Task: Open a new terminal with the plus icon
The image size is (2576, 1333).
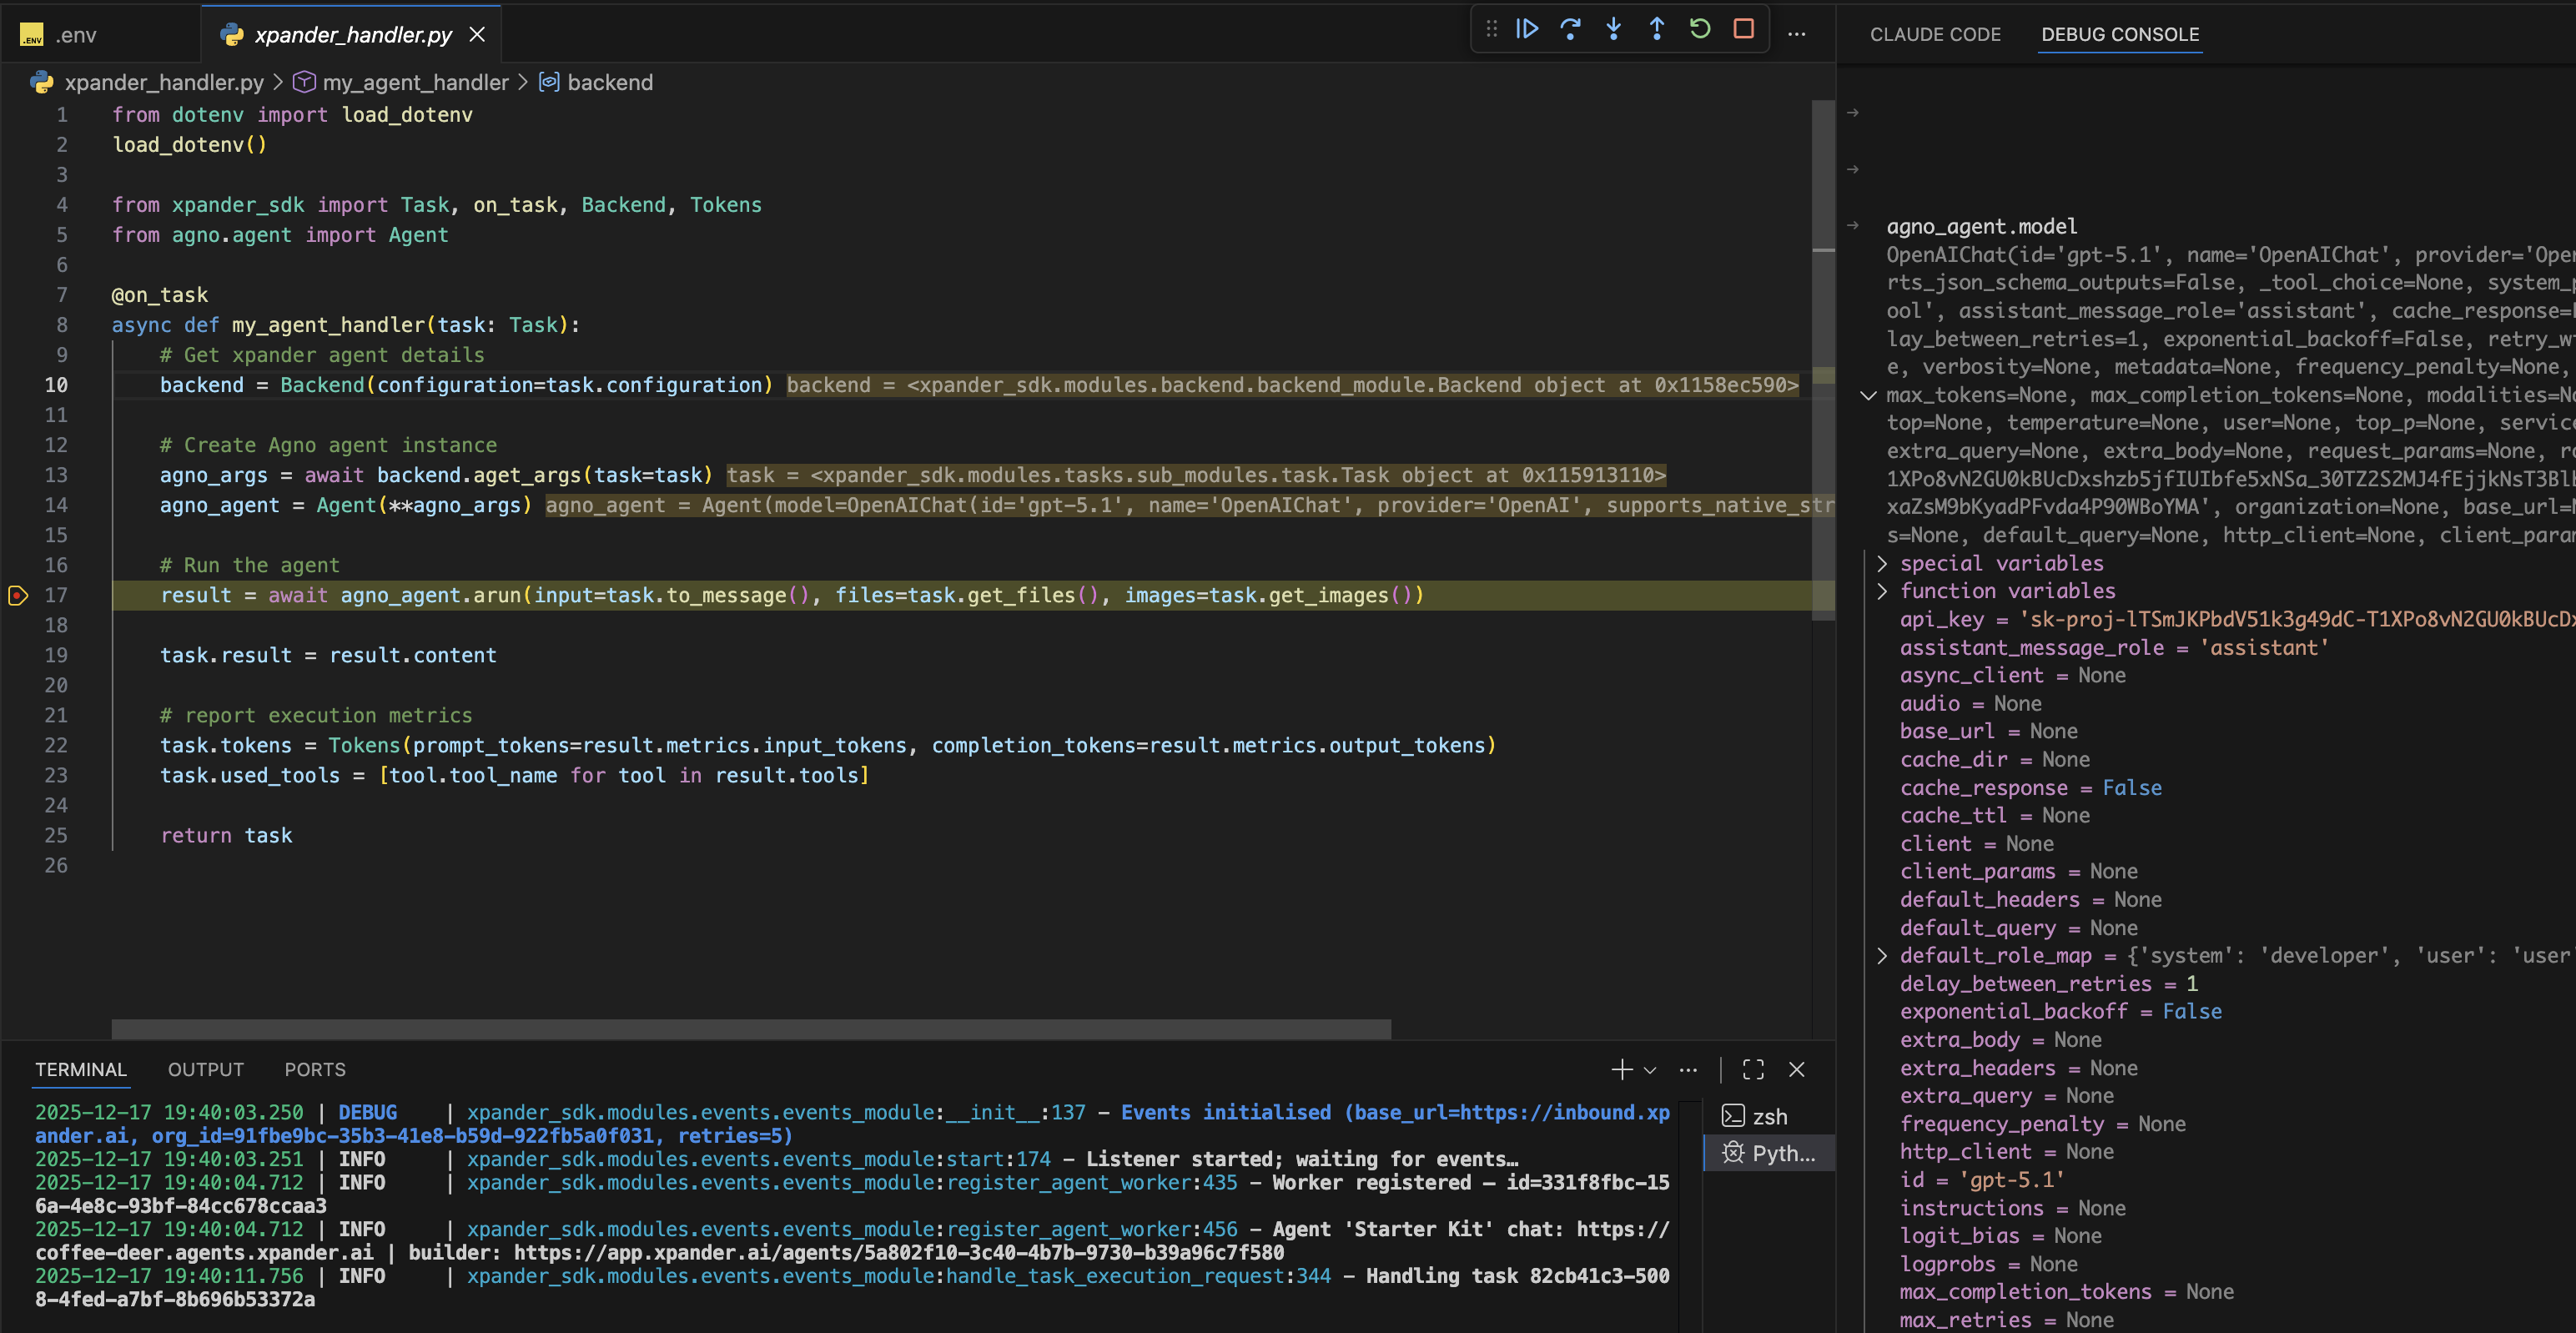Action: (1620, 1070)
